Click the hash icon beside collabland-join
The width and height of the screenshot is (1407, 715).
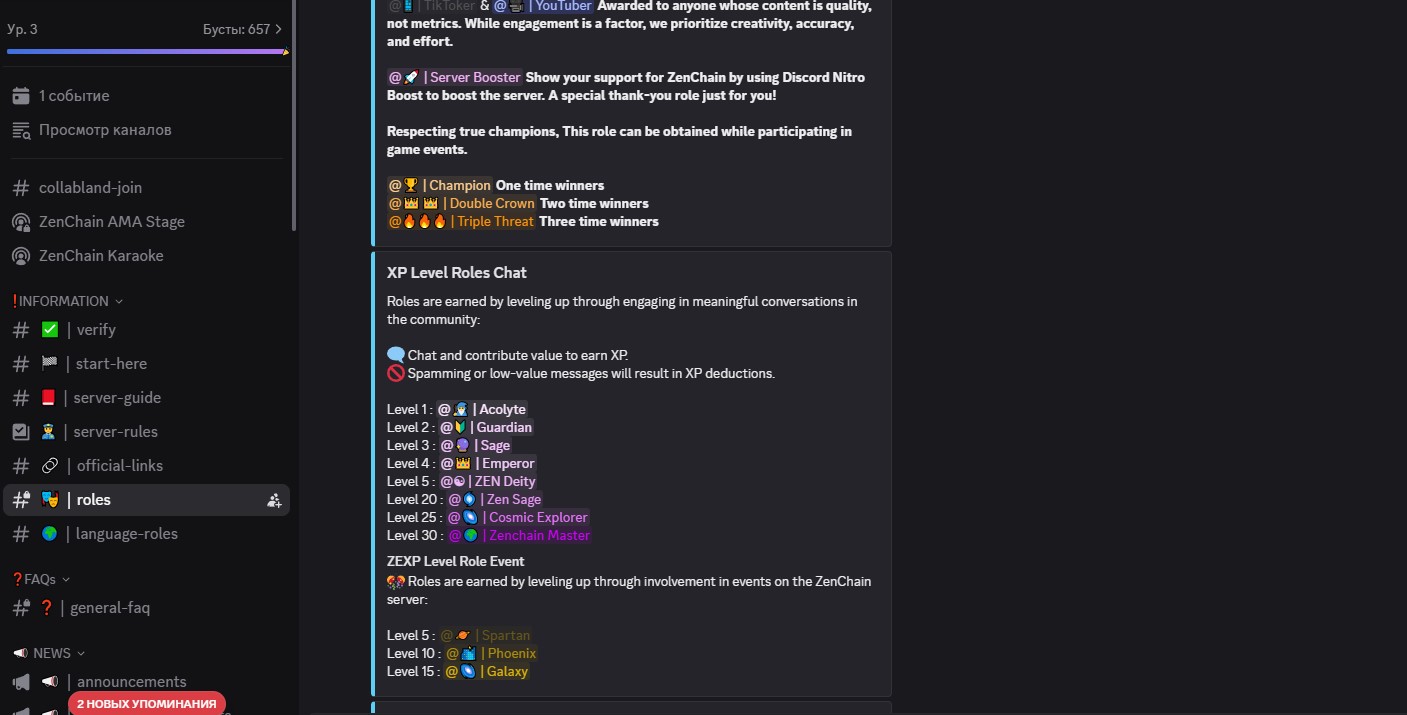[21, 188]
